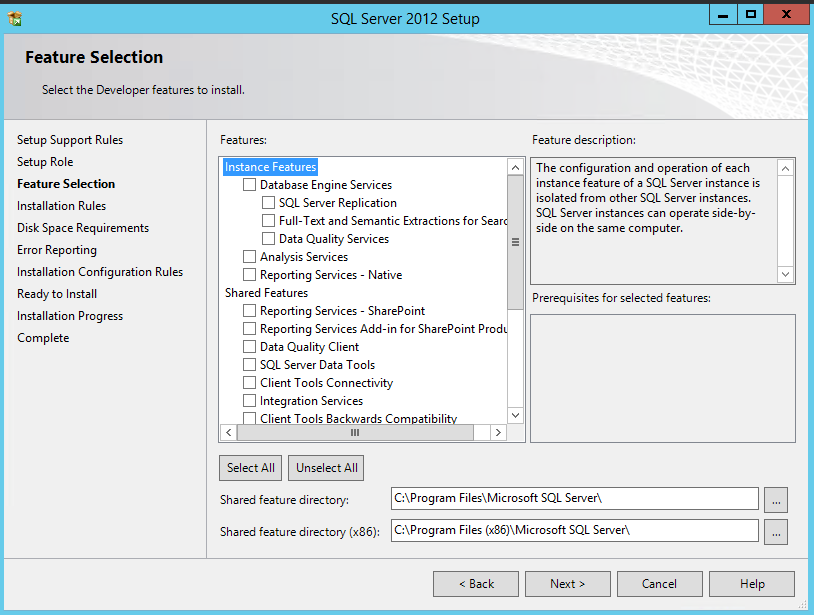Tick Data Quality Services checkbox

268,239
